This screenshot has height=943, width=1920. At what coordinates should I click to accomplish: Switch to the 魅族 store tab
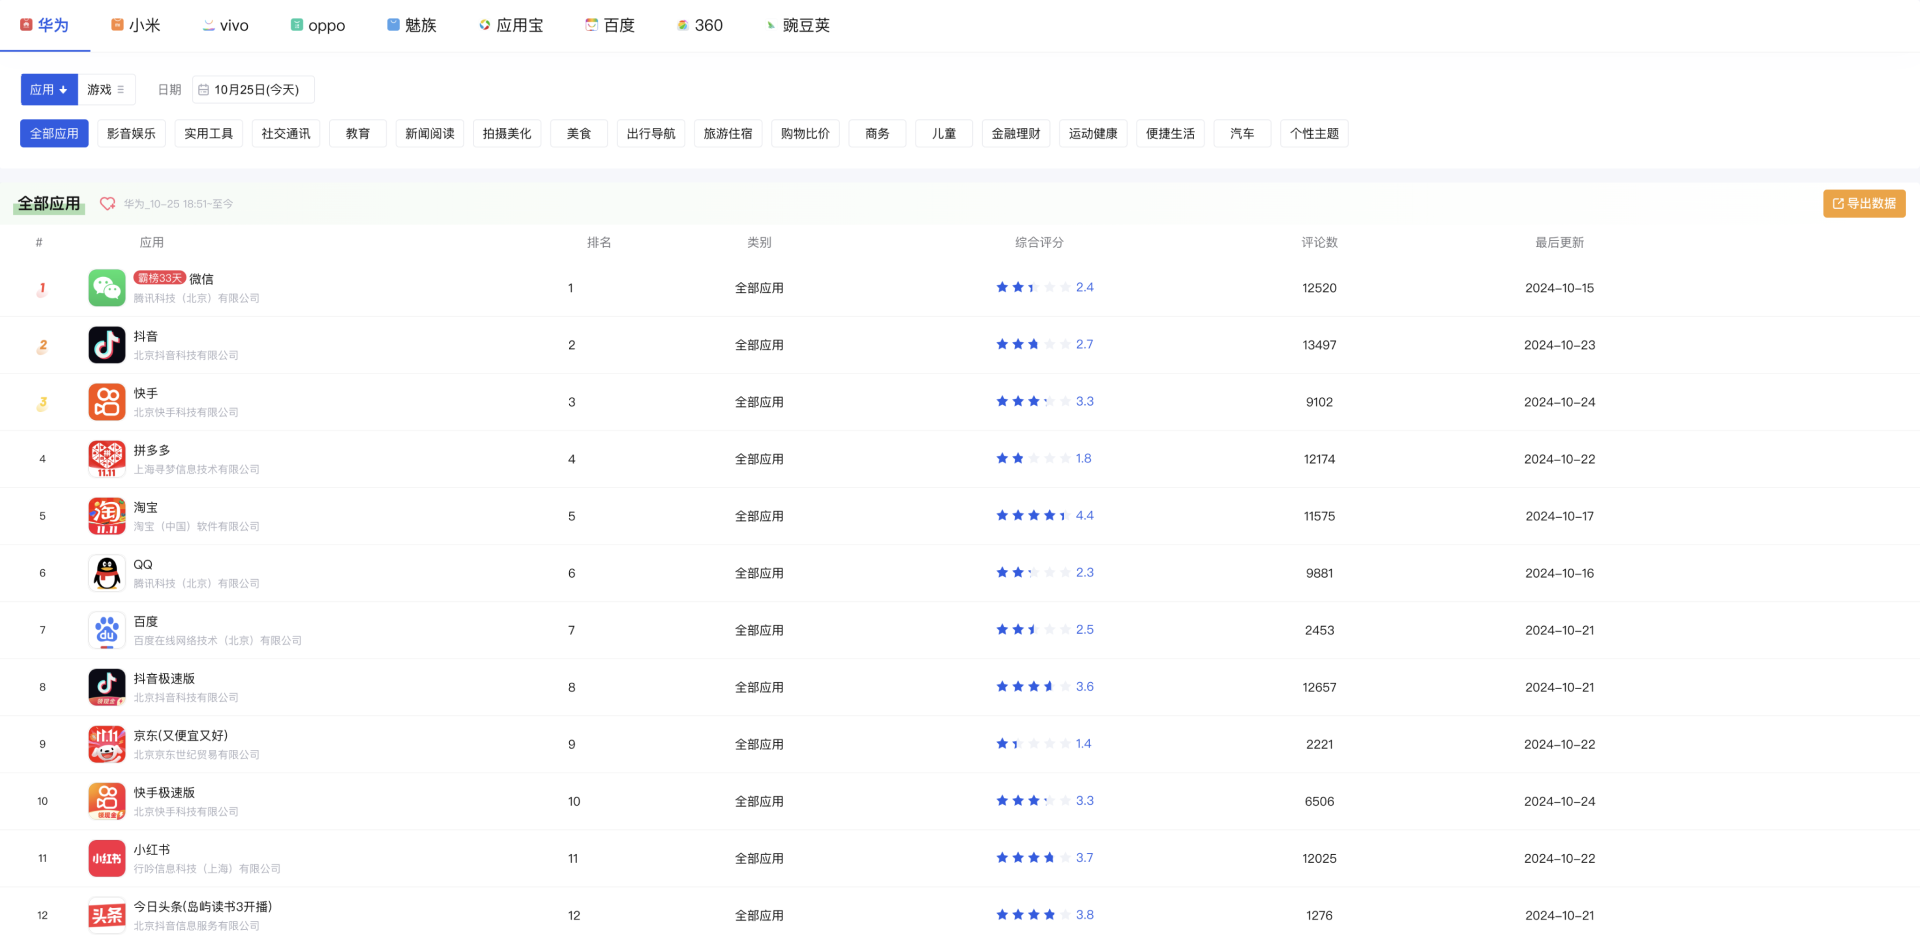[411, 25]
